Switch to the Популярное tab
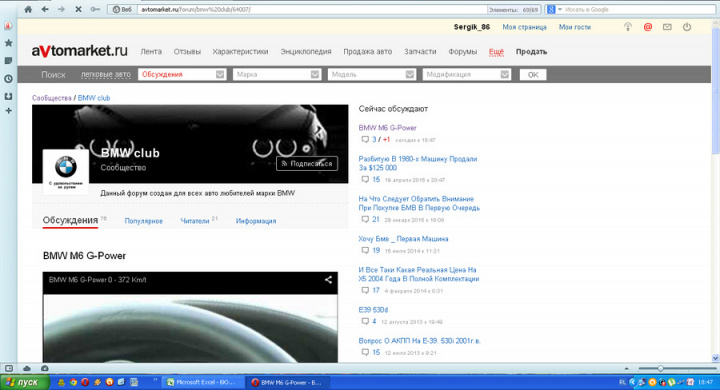 tap(144, 221)
